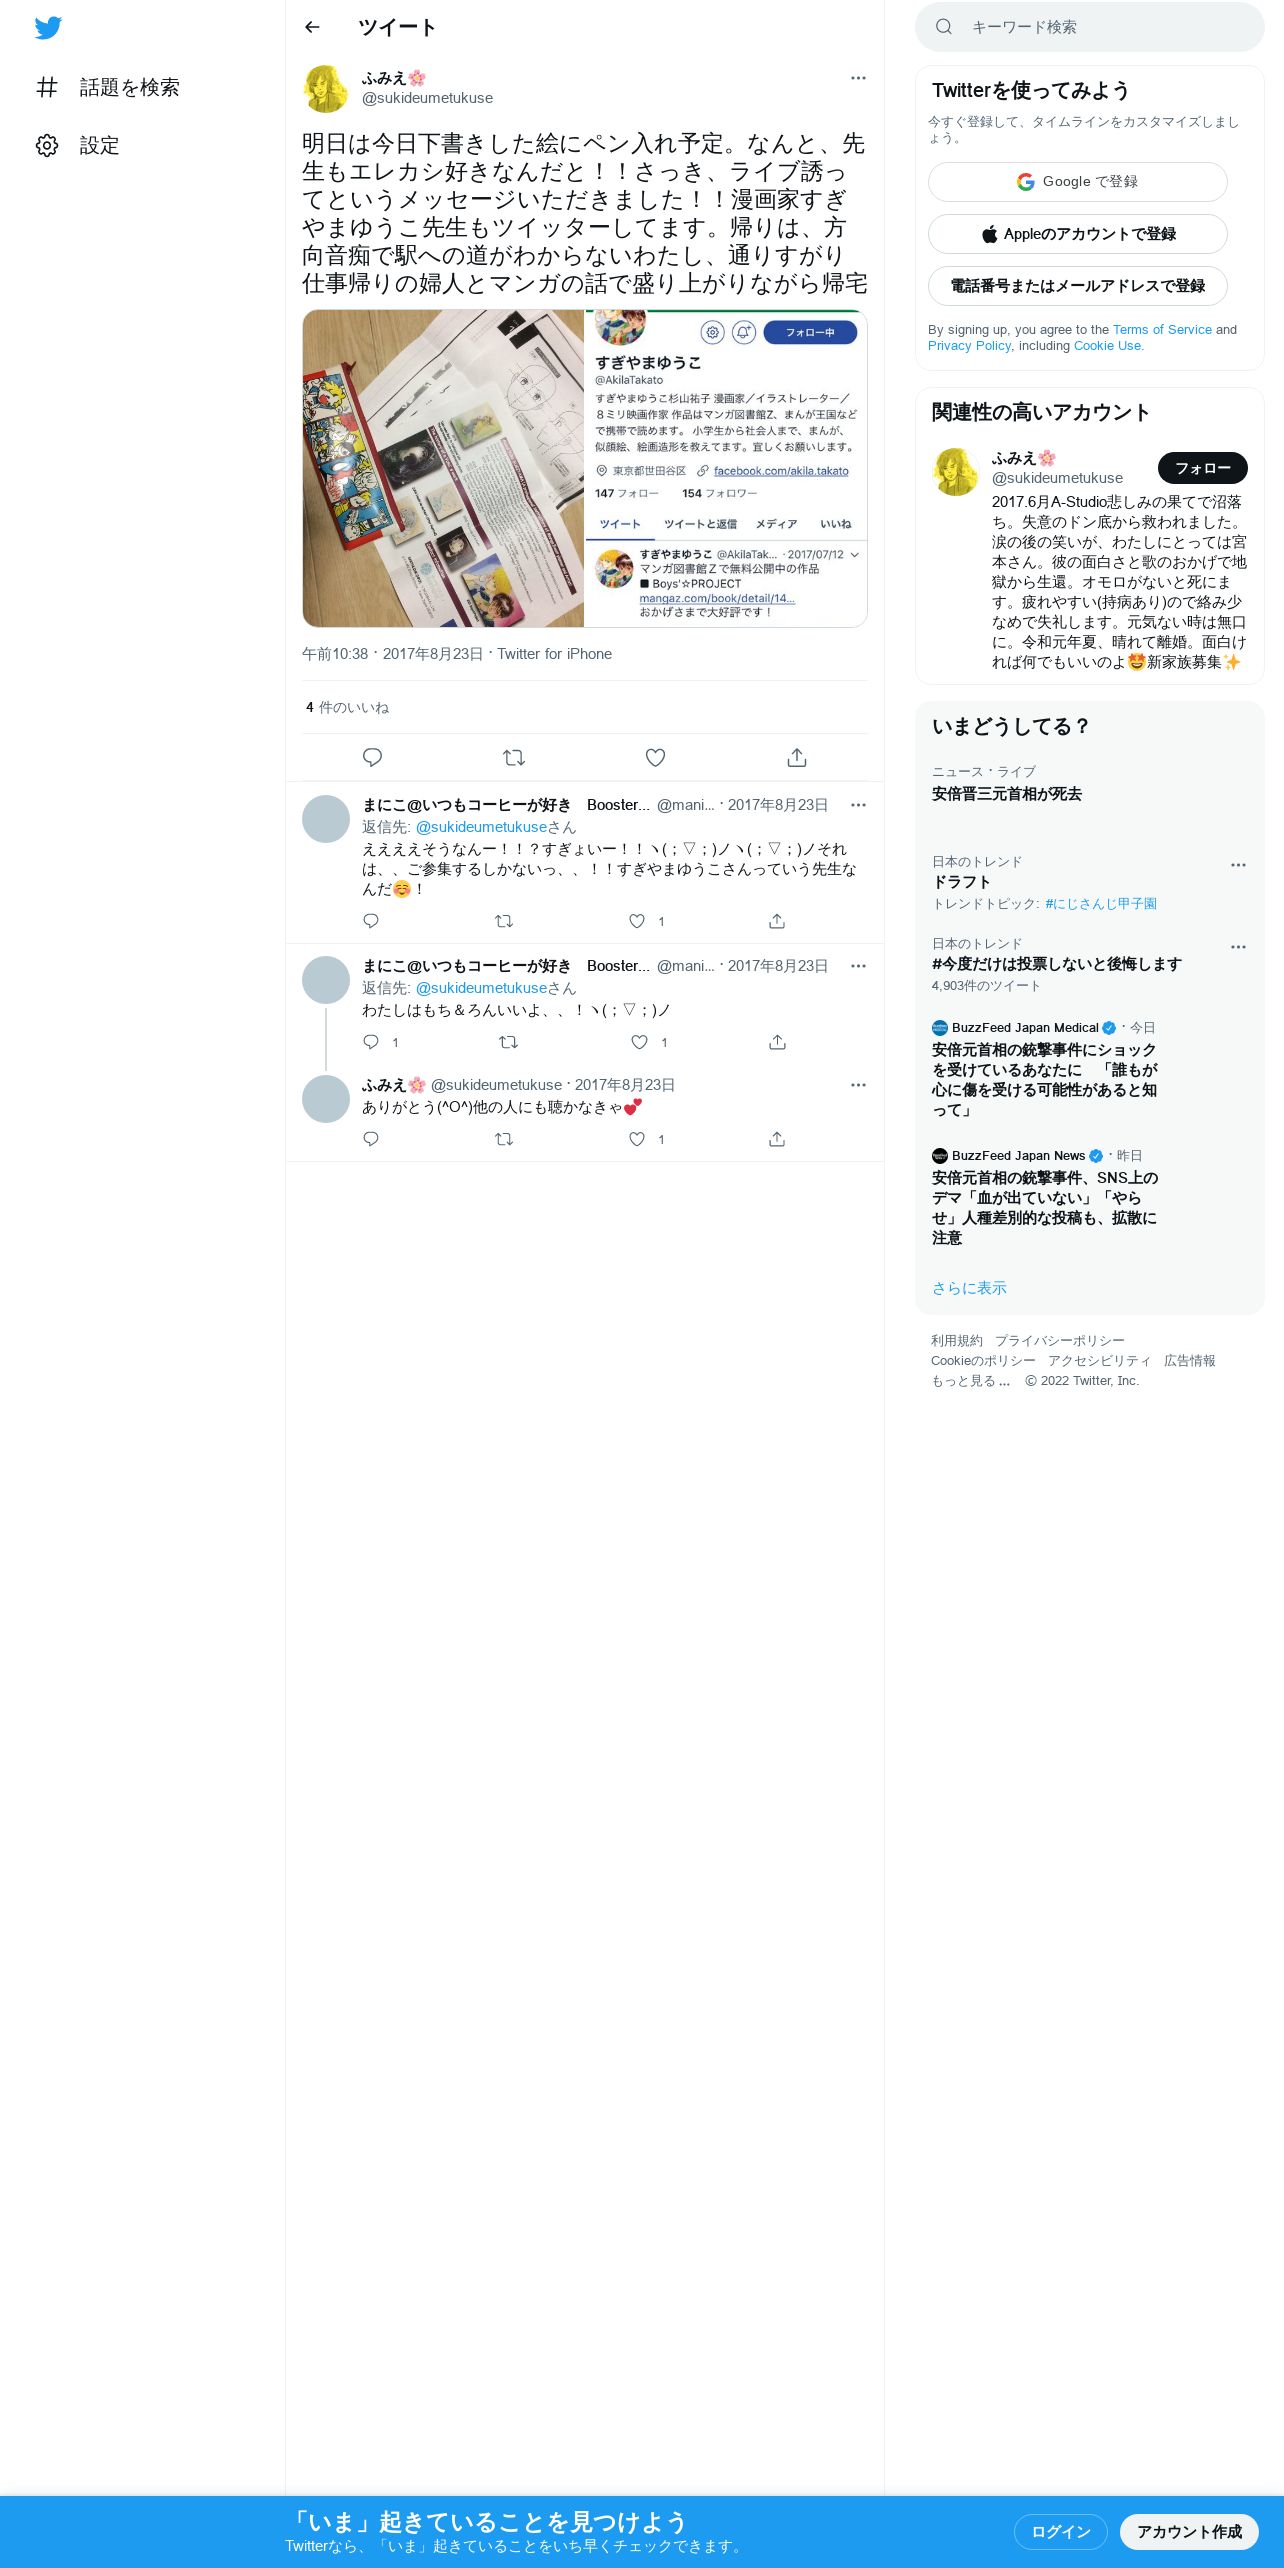Share the main tweet
This screenshot has width=1284, height=2568.
point(797,757)
